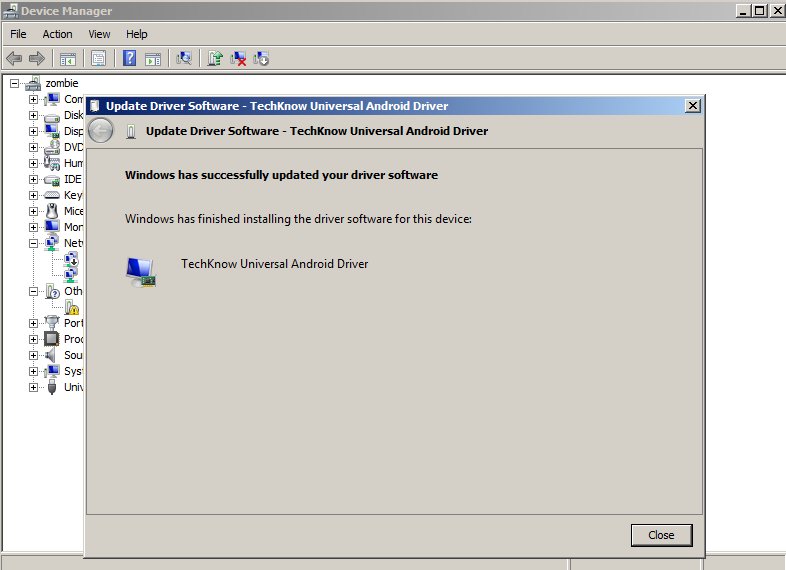
Task: Expand the Display adapters category
Action: pyautogui.click(x=33, y=131)
